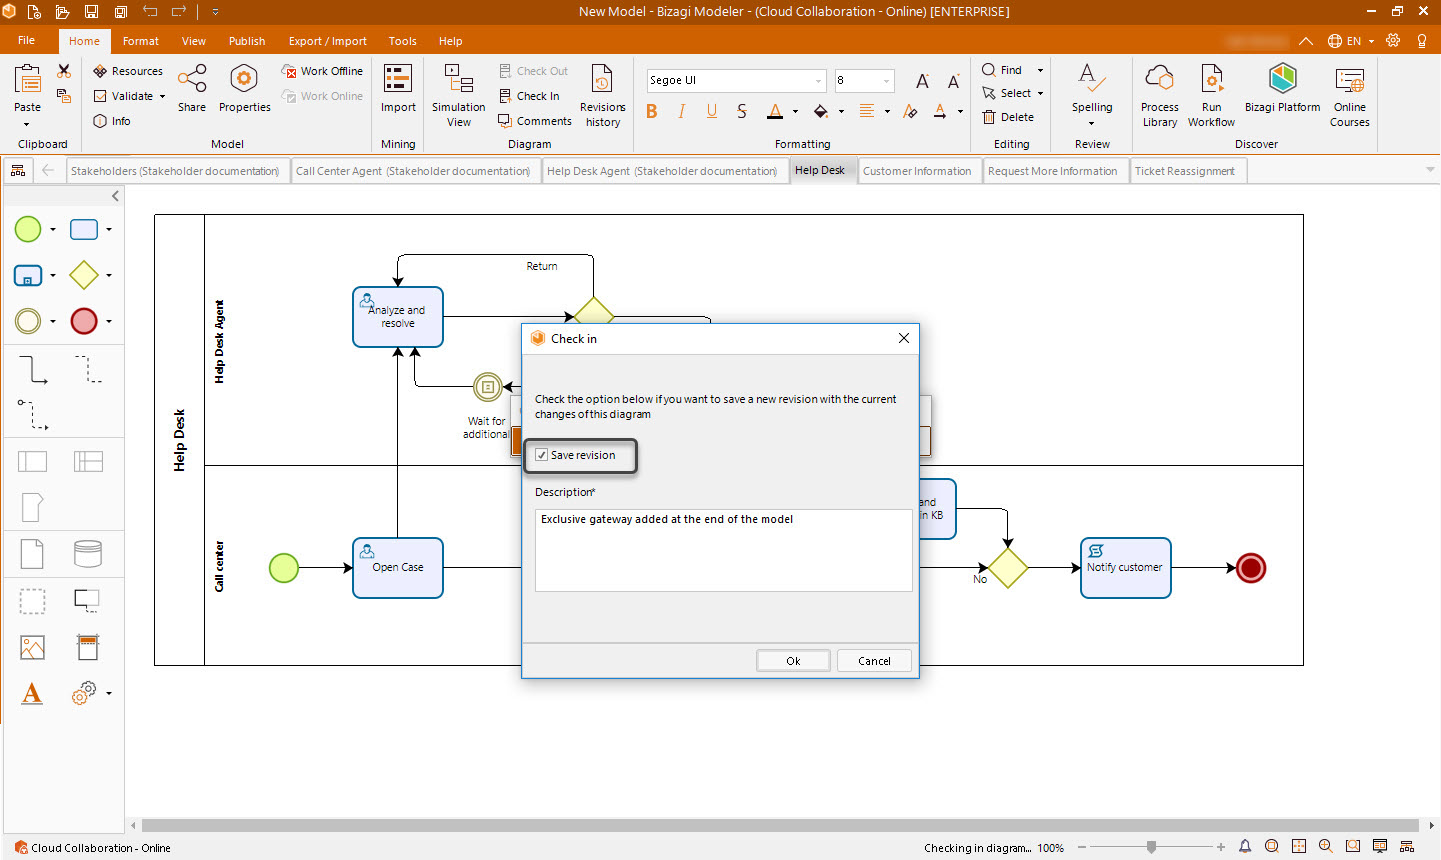The height and width of the screenshot is (860, 1441).
Task: Switch to the Format ribbon tab
Action: (x=141, y=41)
